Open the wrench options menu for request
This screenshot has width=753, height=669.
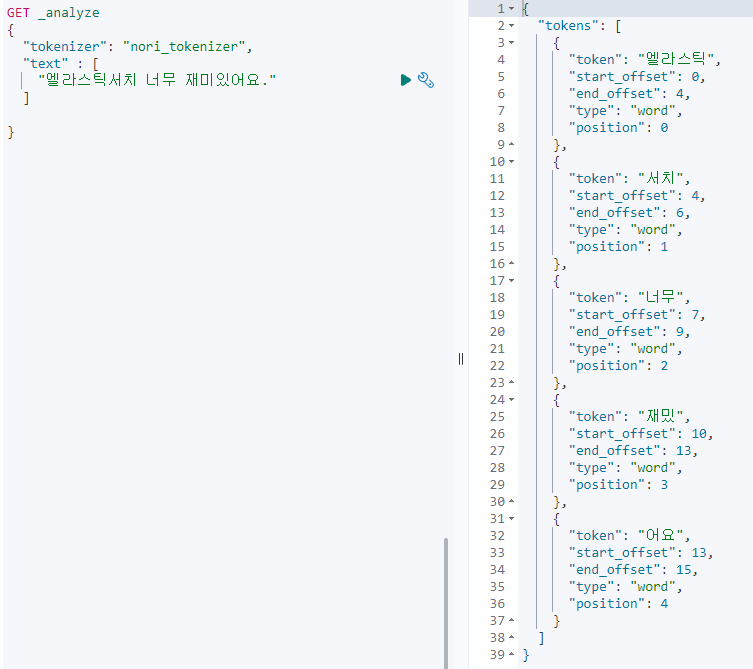[426, 80]
